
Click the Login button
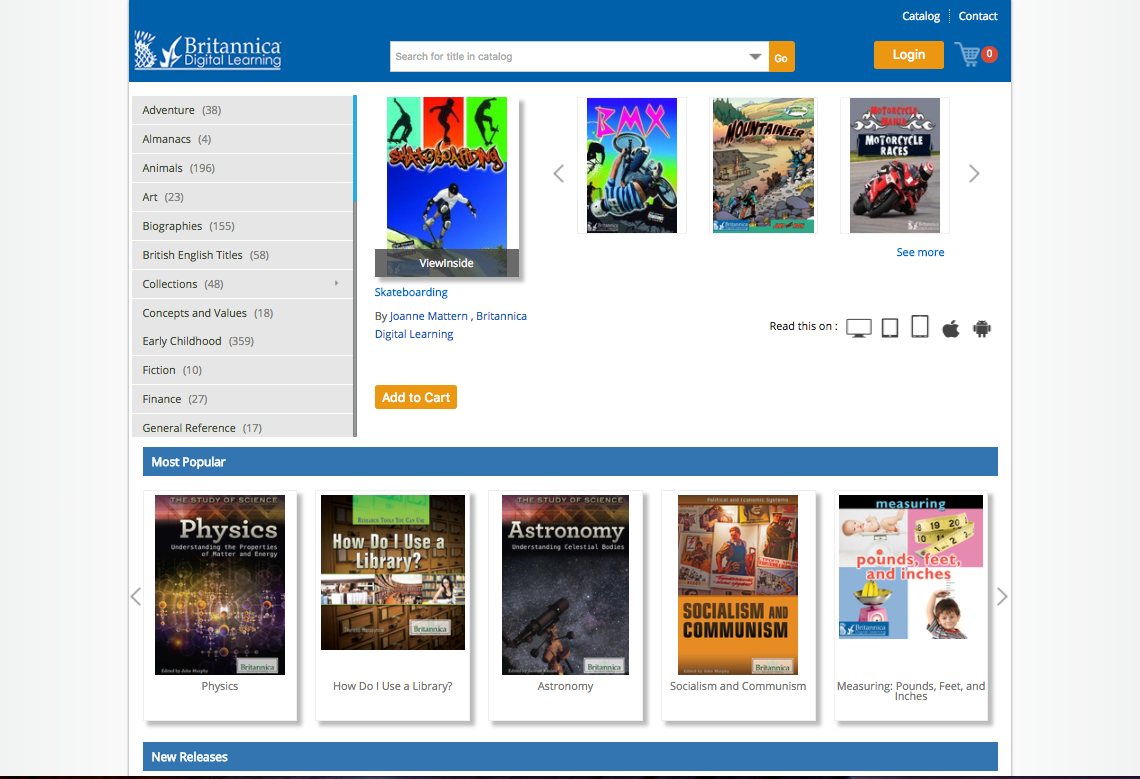click(909, 55)
